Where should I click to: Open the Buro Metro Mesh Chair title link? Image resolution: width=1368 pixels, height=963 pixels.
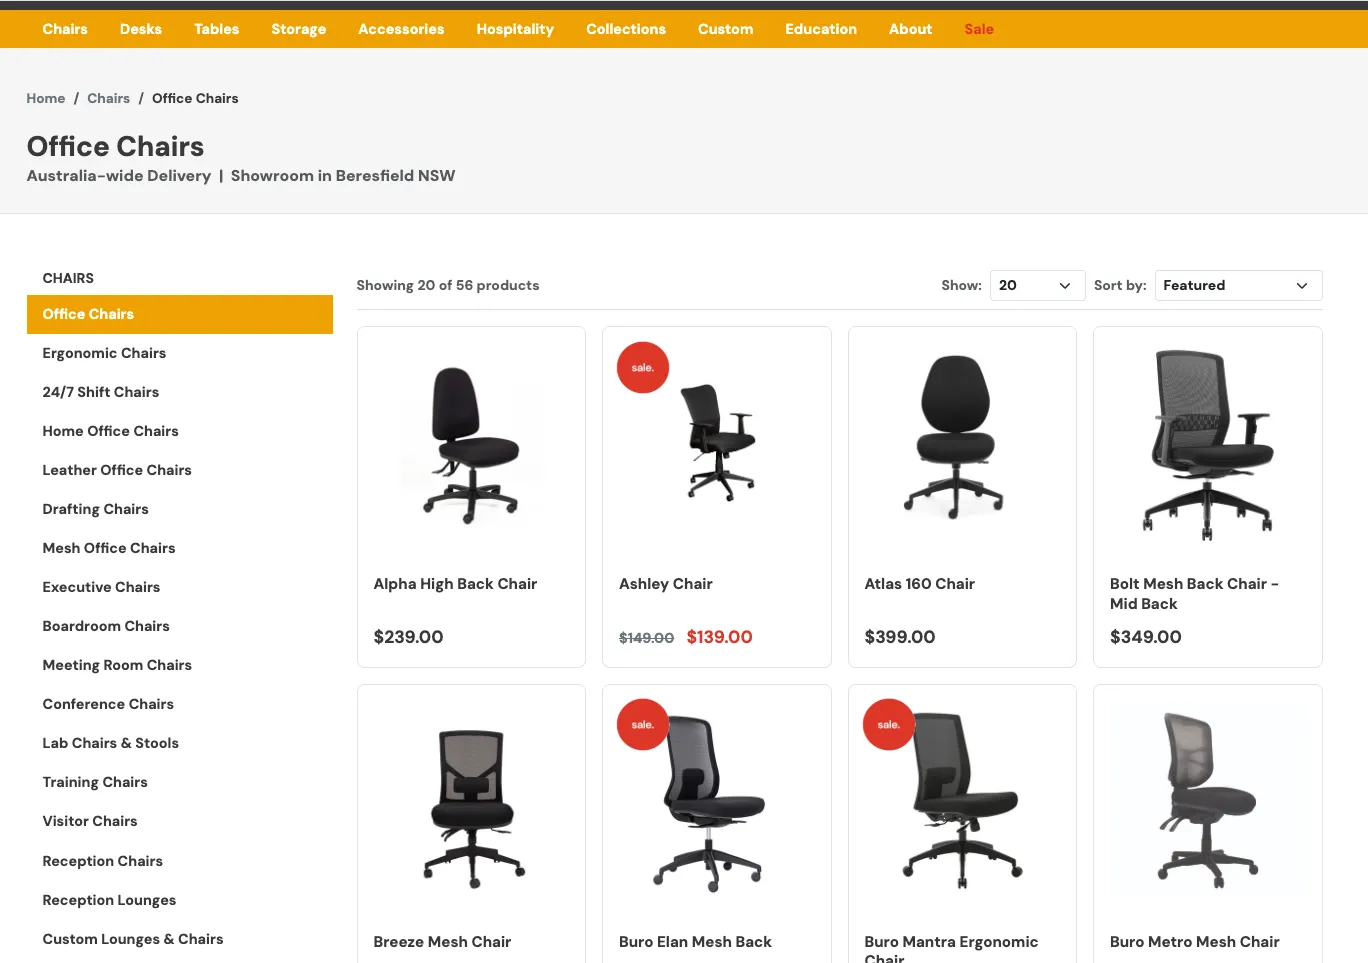[1194, 942]
